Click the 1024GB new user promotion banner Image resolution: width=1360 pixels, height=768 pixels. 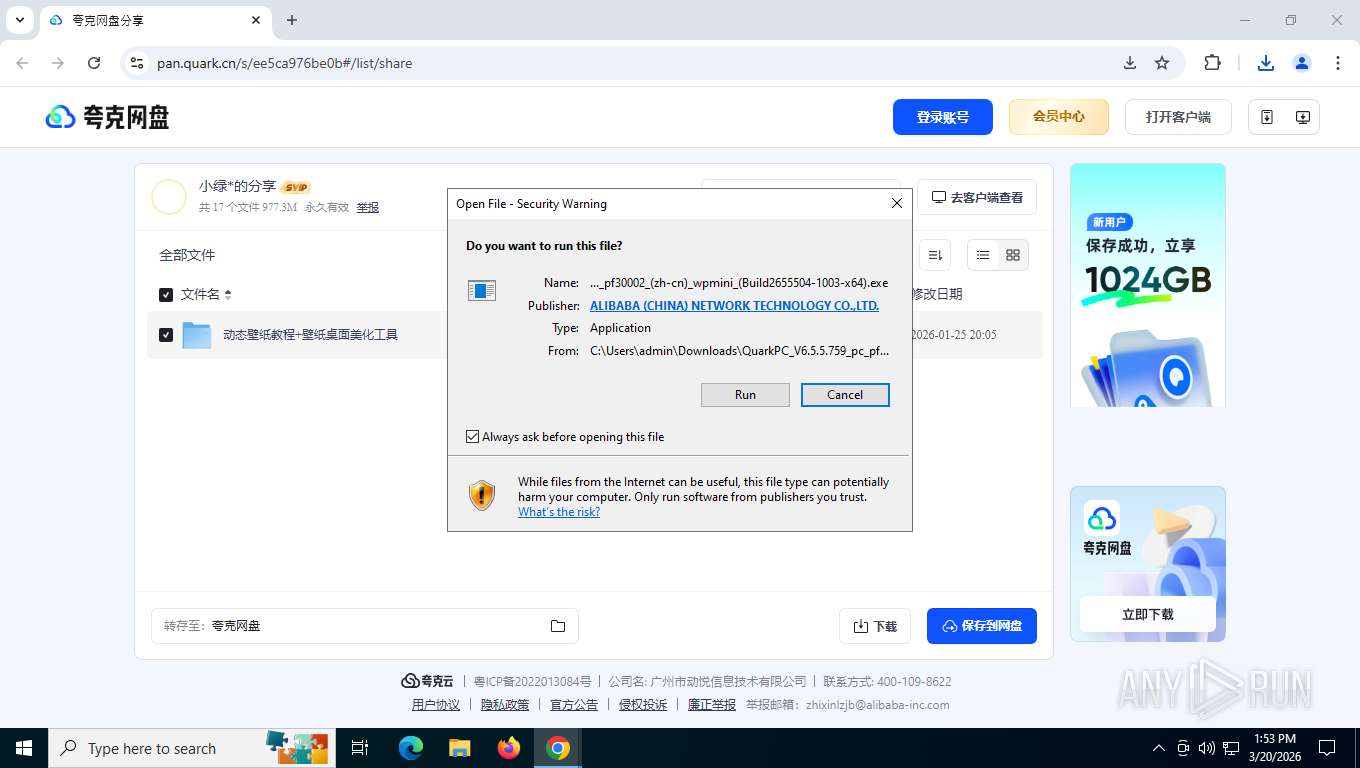1148,285
